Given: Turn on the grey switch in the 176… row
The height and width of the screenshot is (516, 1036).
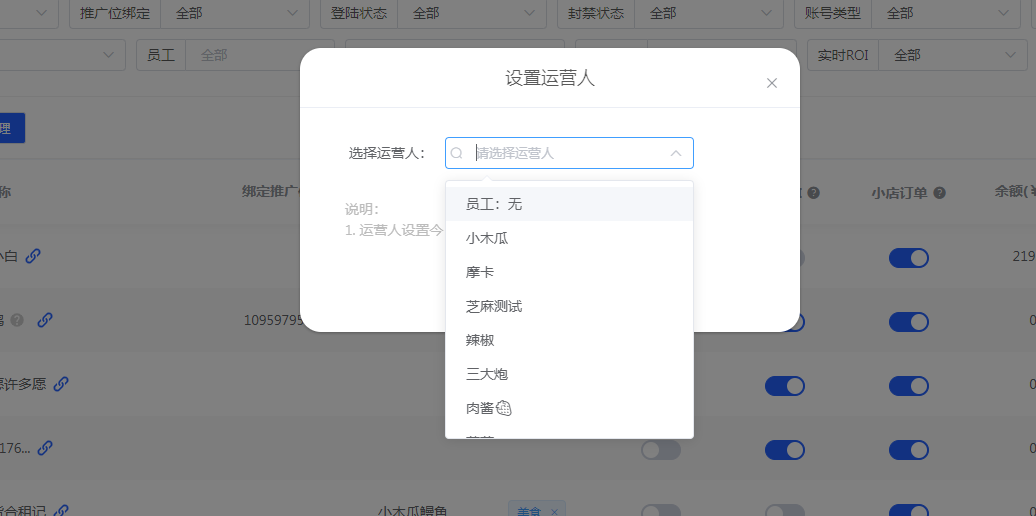Looking at the screenshot, I should tap(660, 450).
